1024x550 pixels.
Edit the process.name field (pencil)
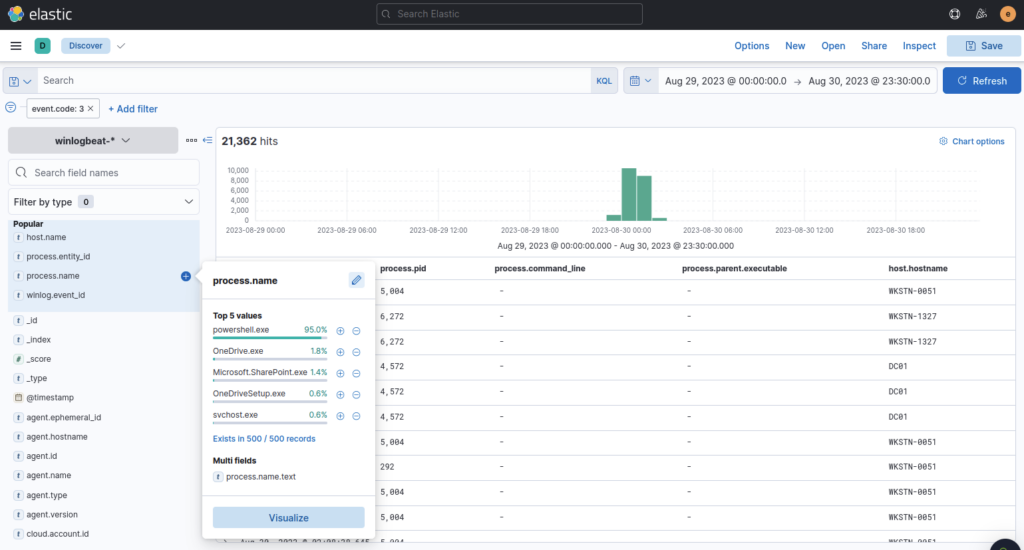(x=357, y=280)
